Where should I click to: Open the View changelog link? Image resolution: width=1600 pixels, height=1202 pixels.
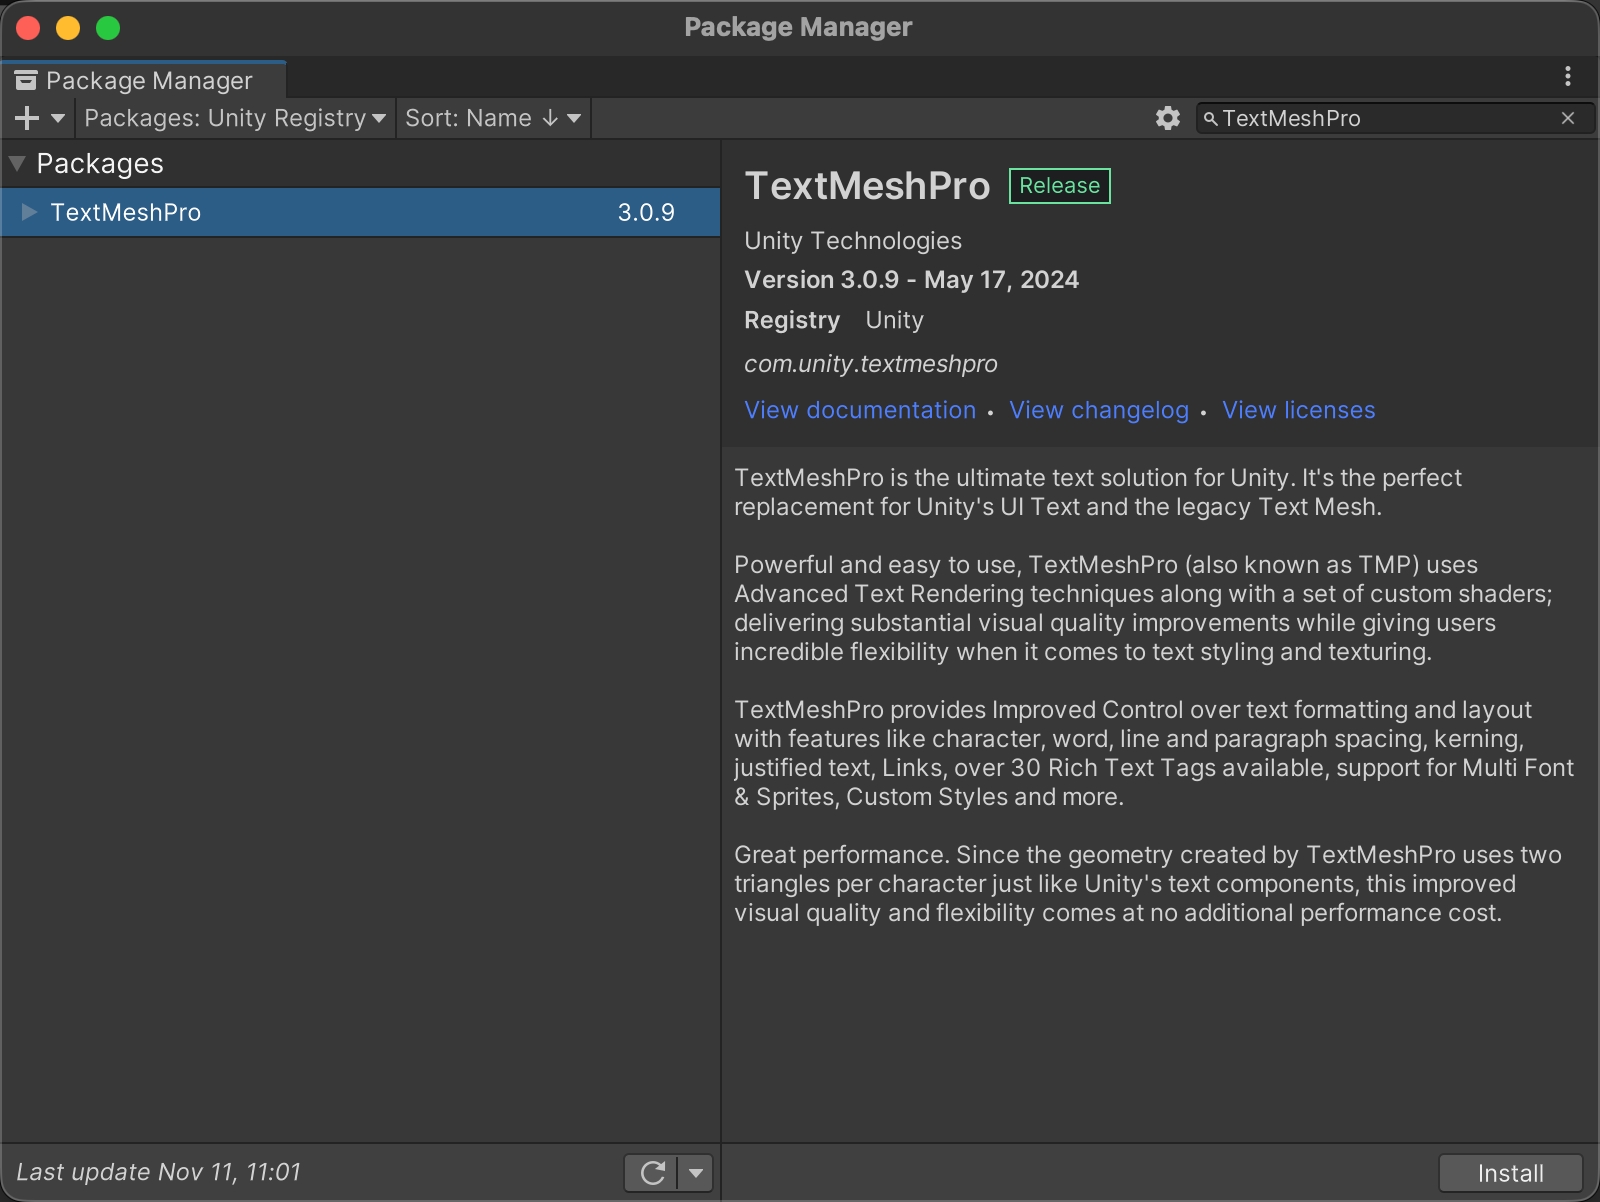1099,410
